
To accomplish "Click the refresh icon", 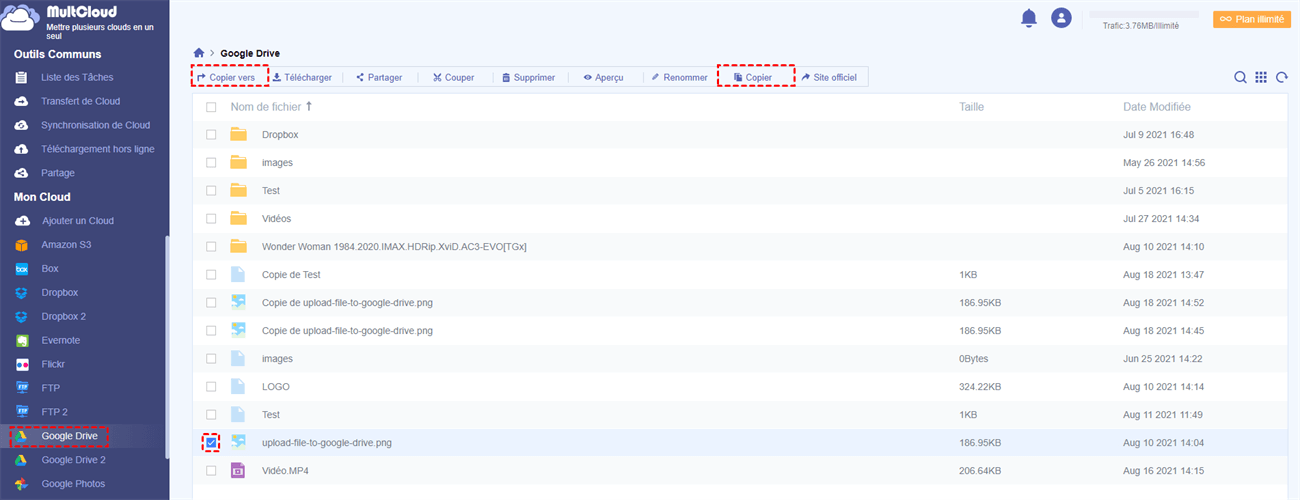I will pyautogui.click(x=1281, y=77).
